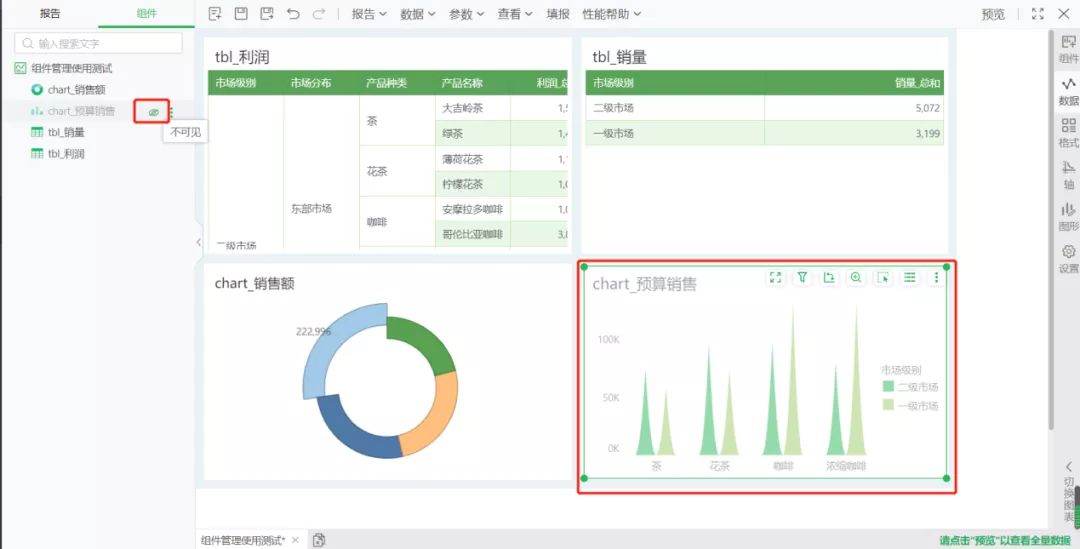This screenshot has width=1080, height=549.
Task: Click the 二级市场 row in tbl_销量
Action: [765, 108]
